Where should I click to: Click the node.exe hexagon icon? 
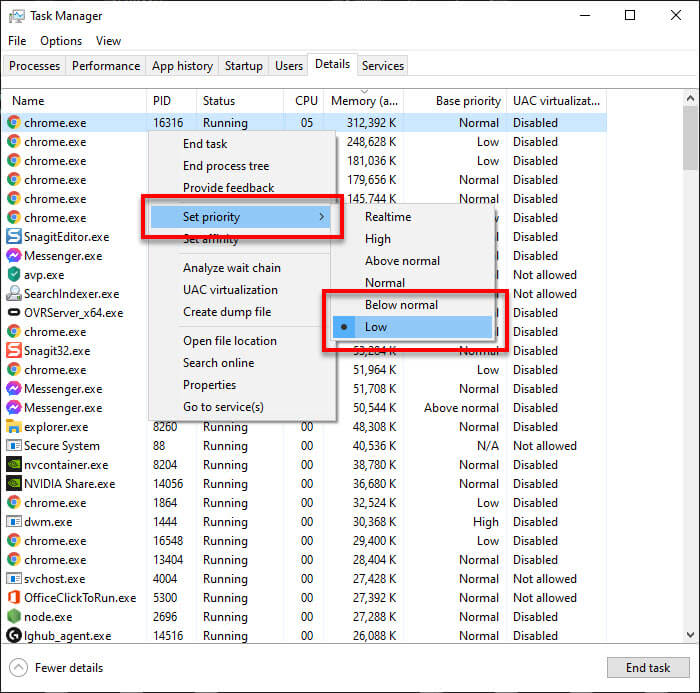pyautogui.click(x=14, y=616)
